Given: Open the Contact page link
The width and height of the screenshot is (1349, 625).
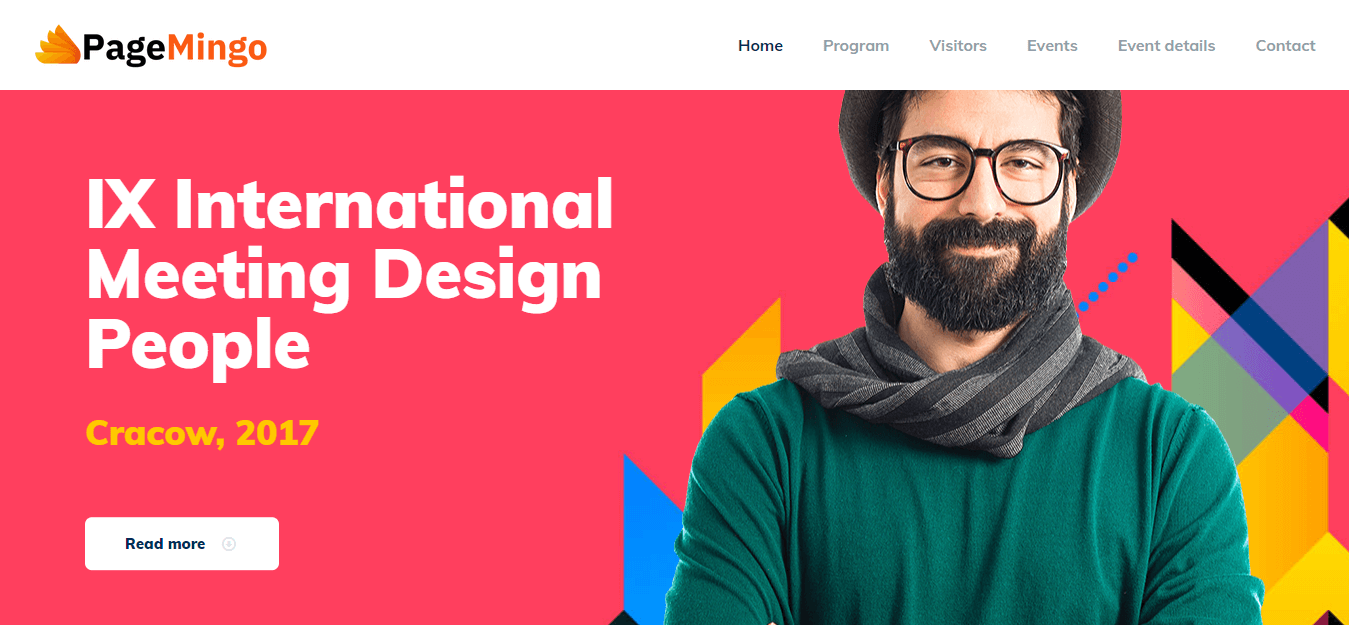Looking at the screenshot, I should pyautogui.click(x=1285, y=46).
